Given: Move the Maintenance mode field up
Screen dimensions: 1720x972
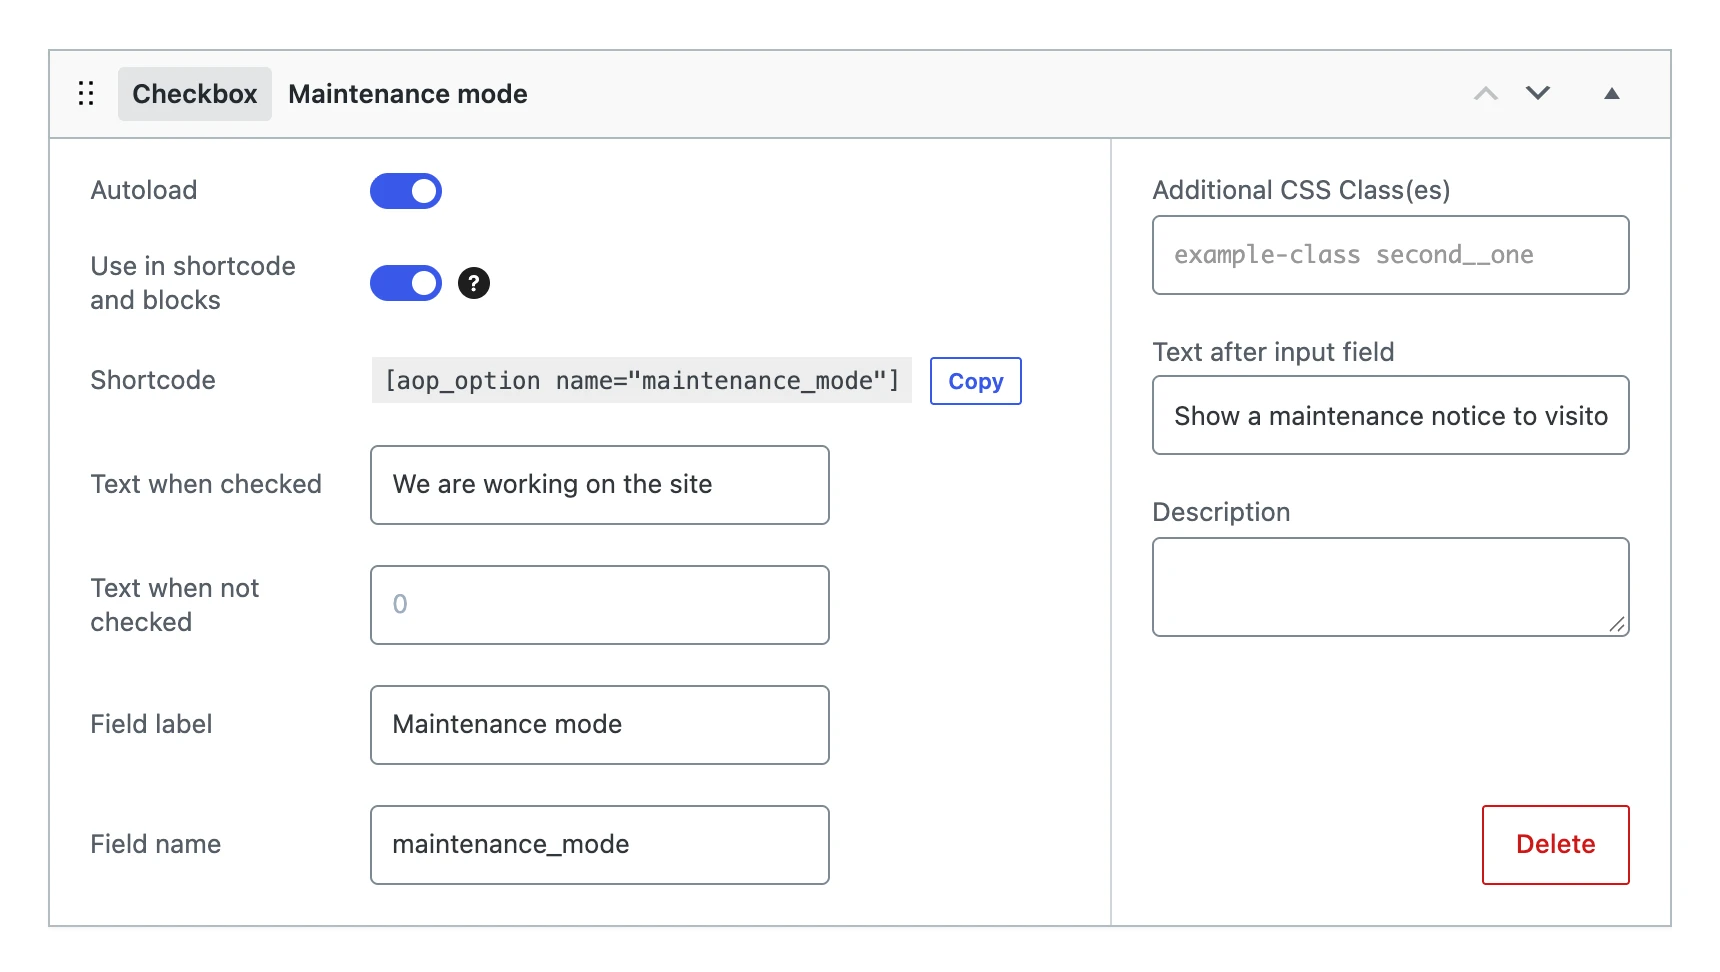Looking at the screenshot, I should [x=1486, y=94].
